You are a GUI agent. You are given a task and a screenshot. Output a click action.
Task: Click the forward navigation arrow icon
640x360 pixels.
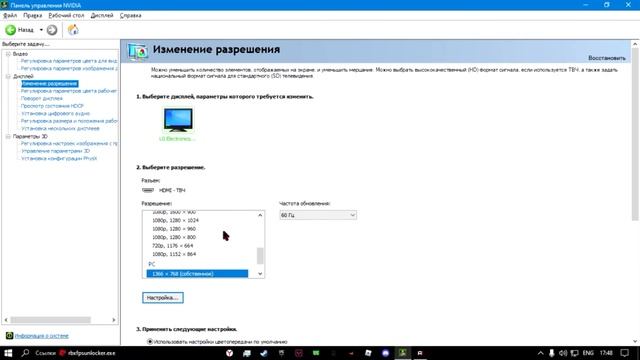[x=52, y=30]
